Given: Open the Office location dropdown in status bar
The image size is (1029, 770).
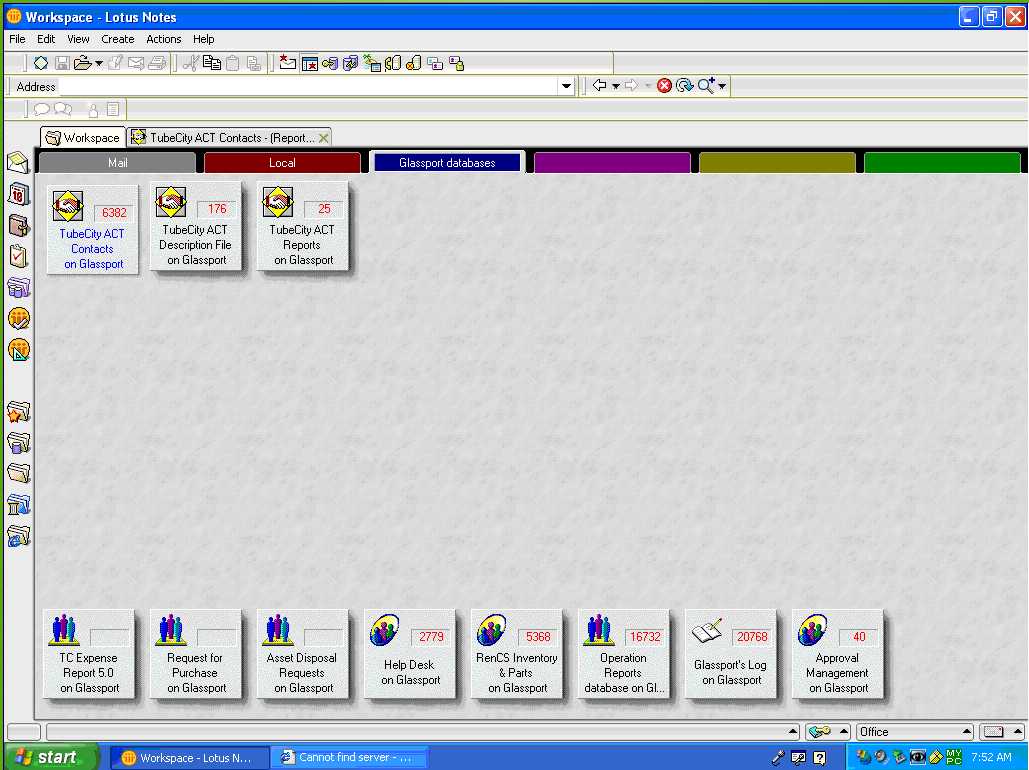Looking at the screenshot, I should click(x=915, y=731).
